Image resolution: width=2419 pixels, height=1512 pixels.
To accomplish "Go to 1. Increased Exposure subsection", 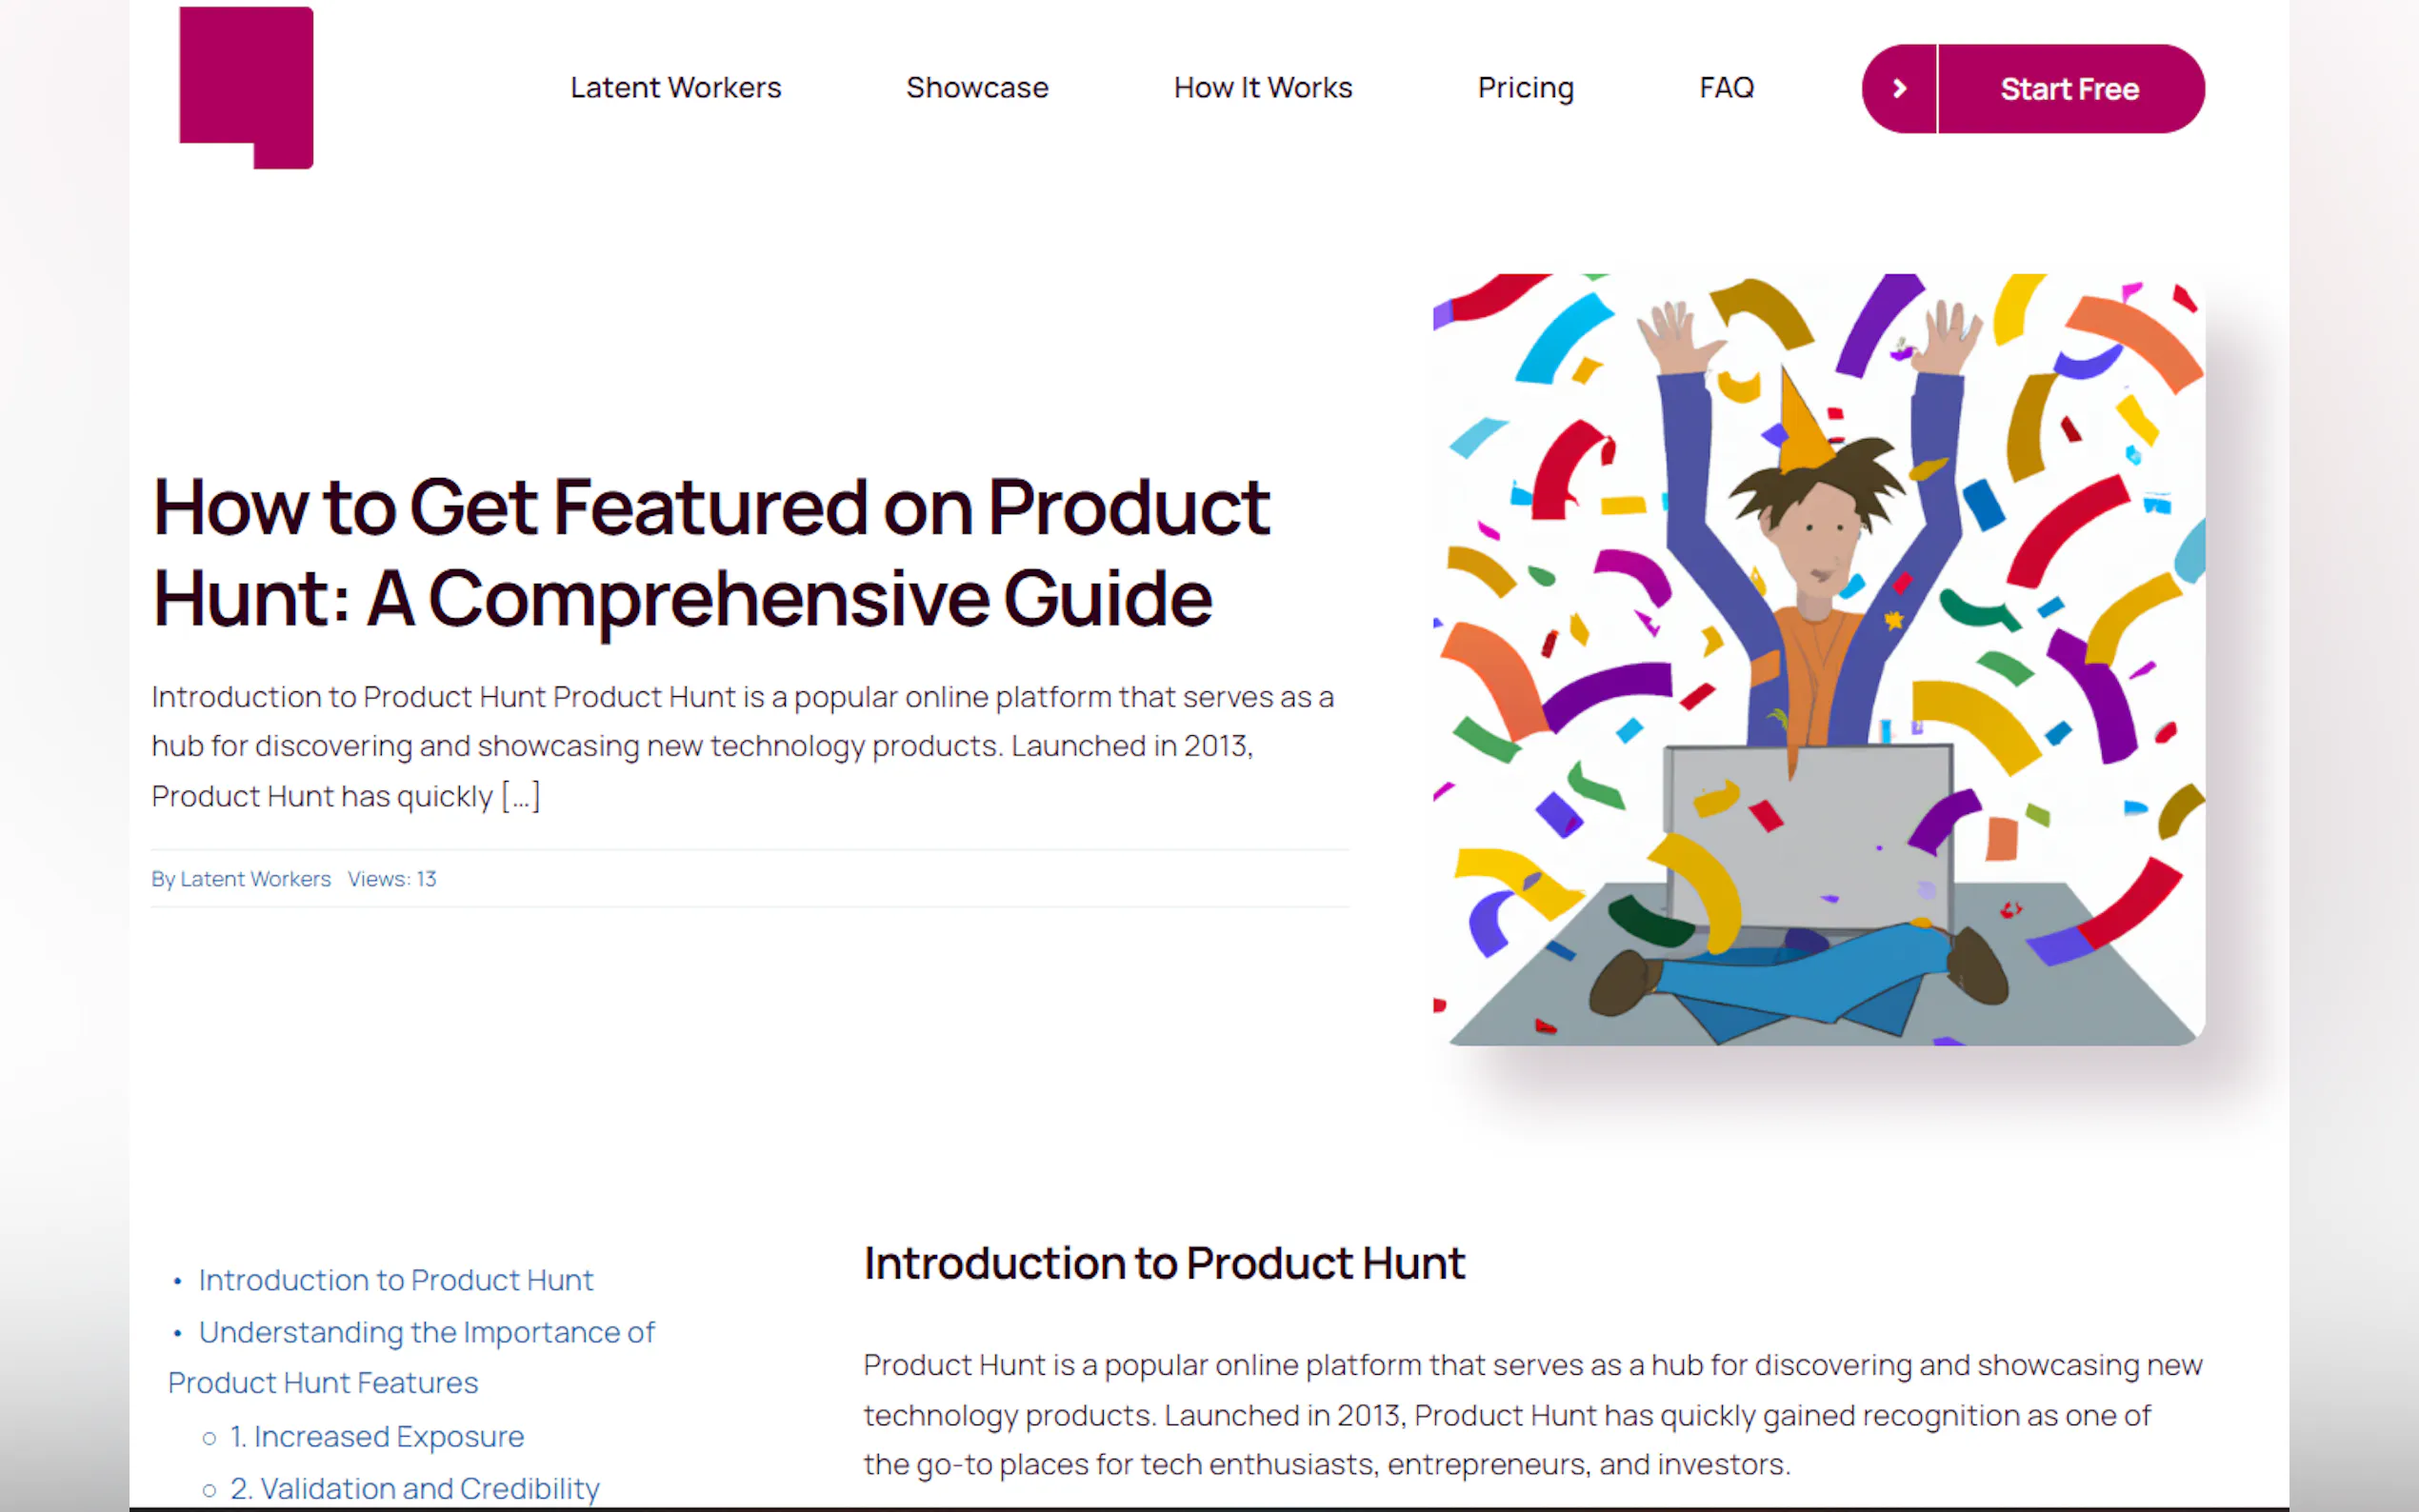I will click(x=388, y=1436).
